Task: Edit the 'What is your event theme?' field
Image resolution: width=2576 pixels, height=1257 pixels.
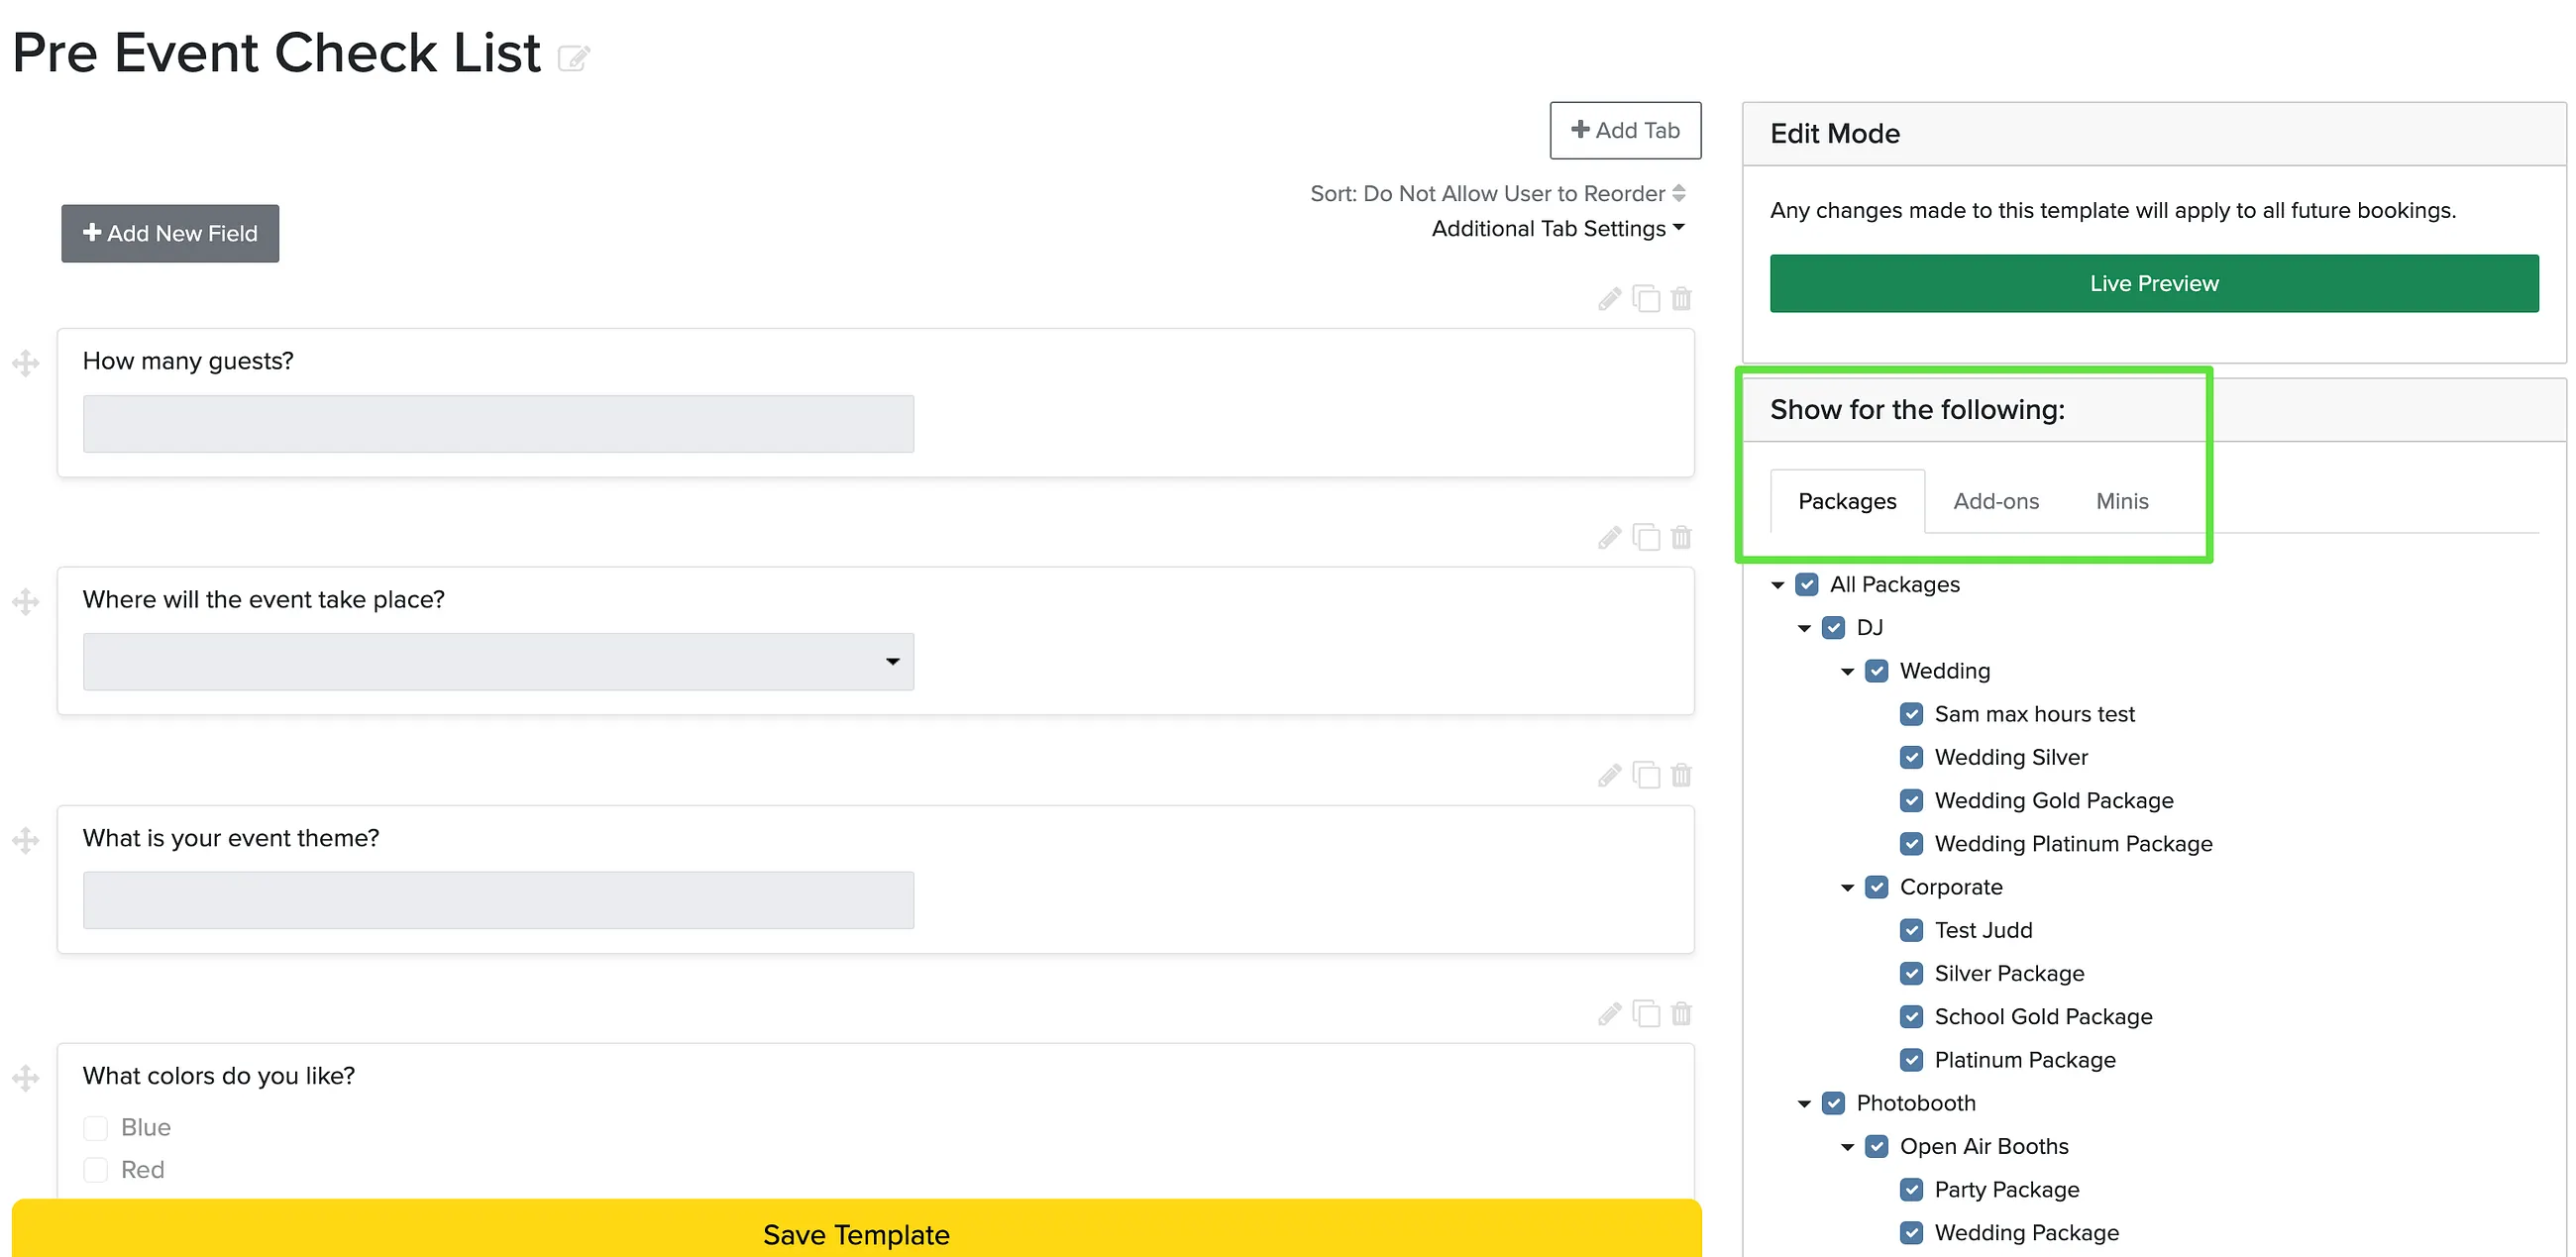Action: point(1609,776)
